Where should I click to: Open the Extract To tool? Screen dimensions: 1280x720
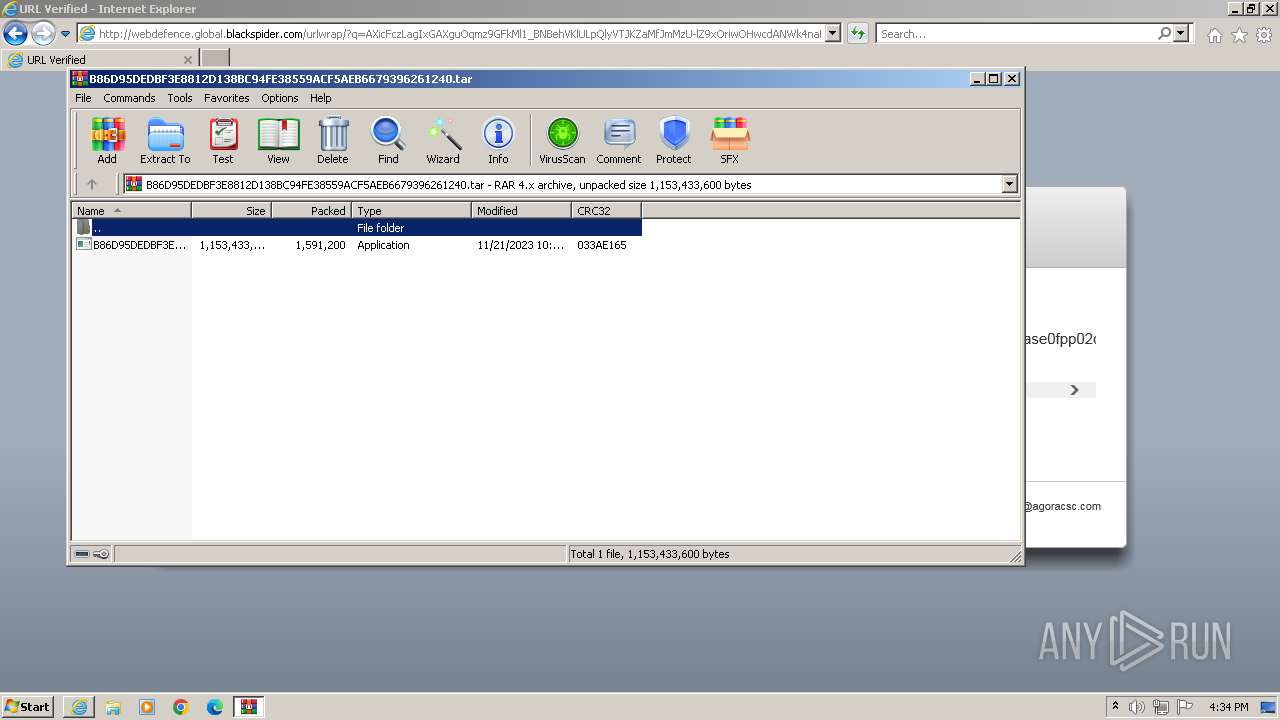point(165,141)
